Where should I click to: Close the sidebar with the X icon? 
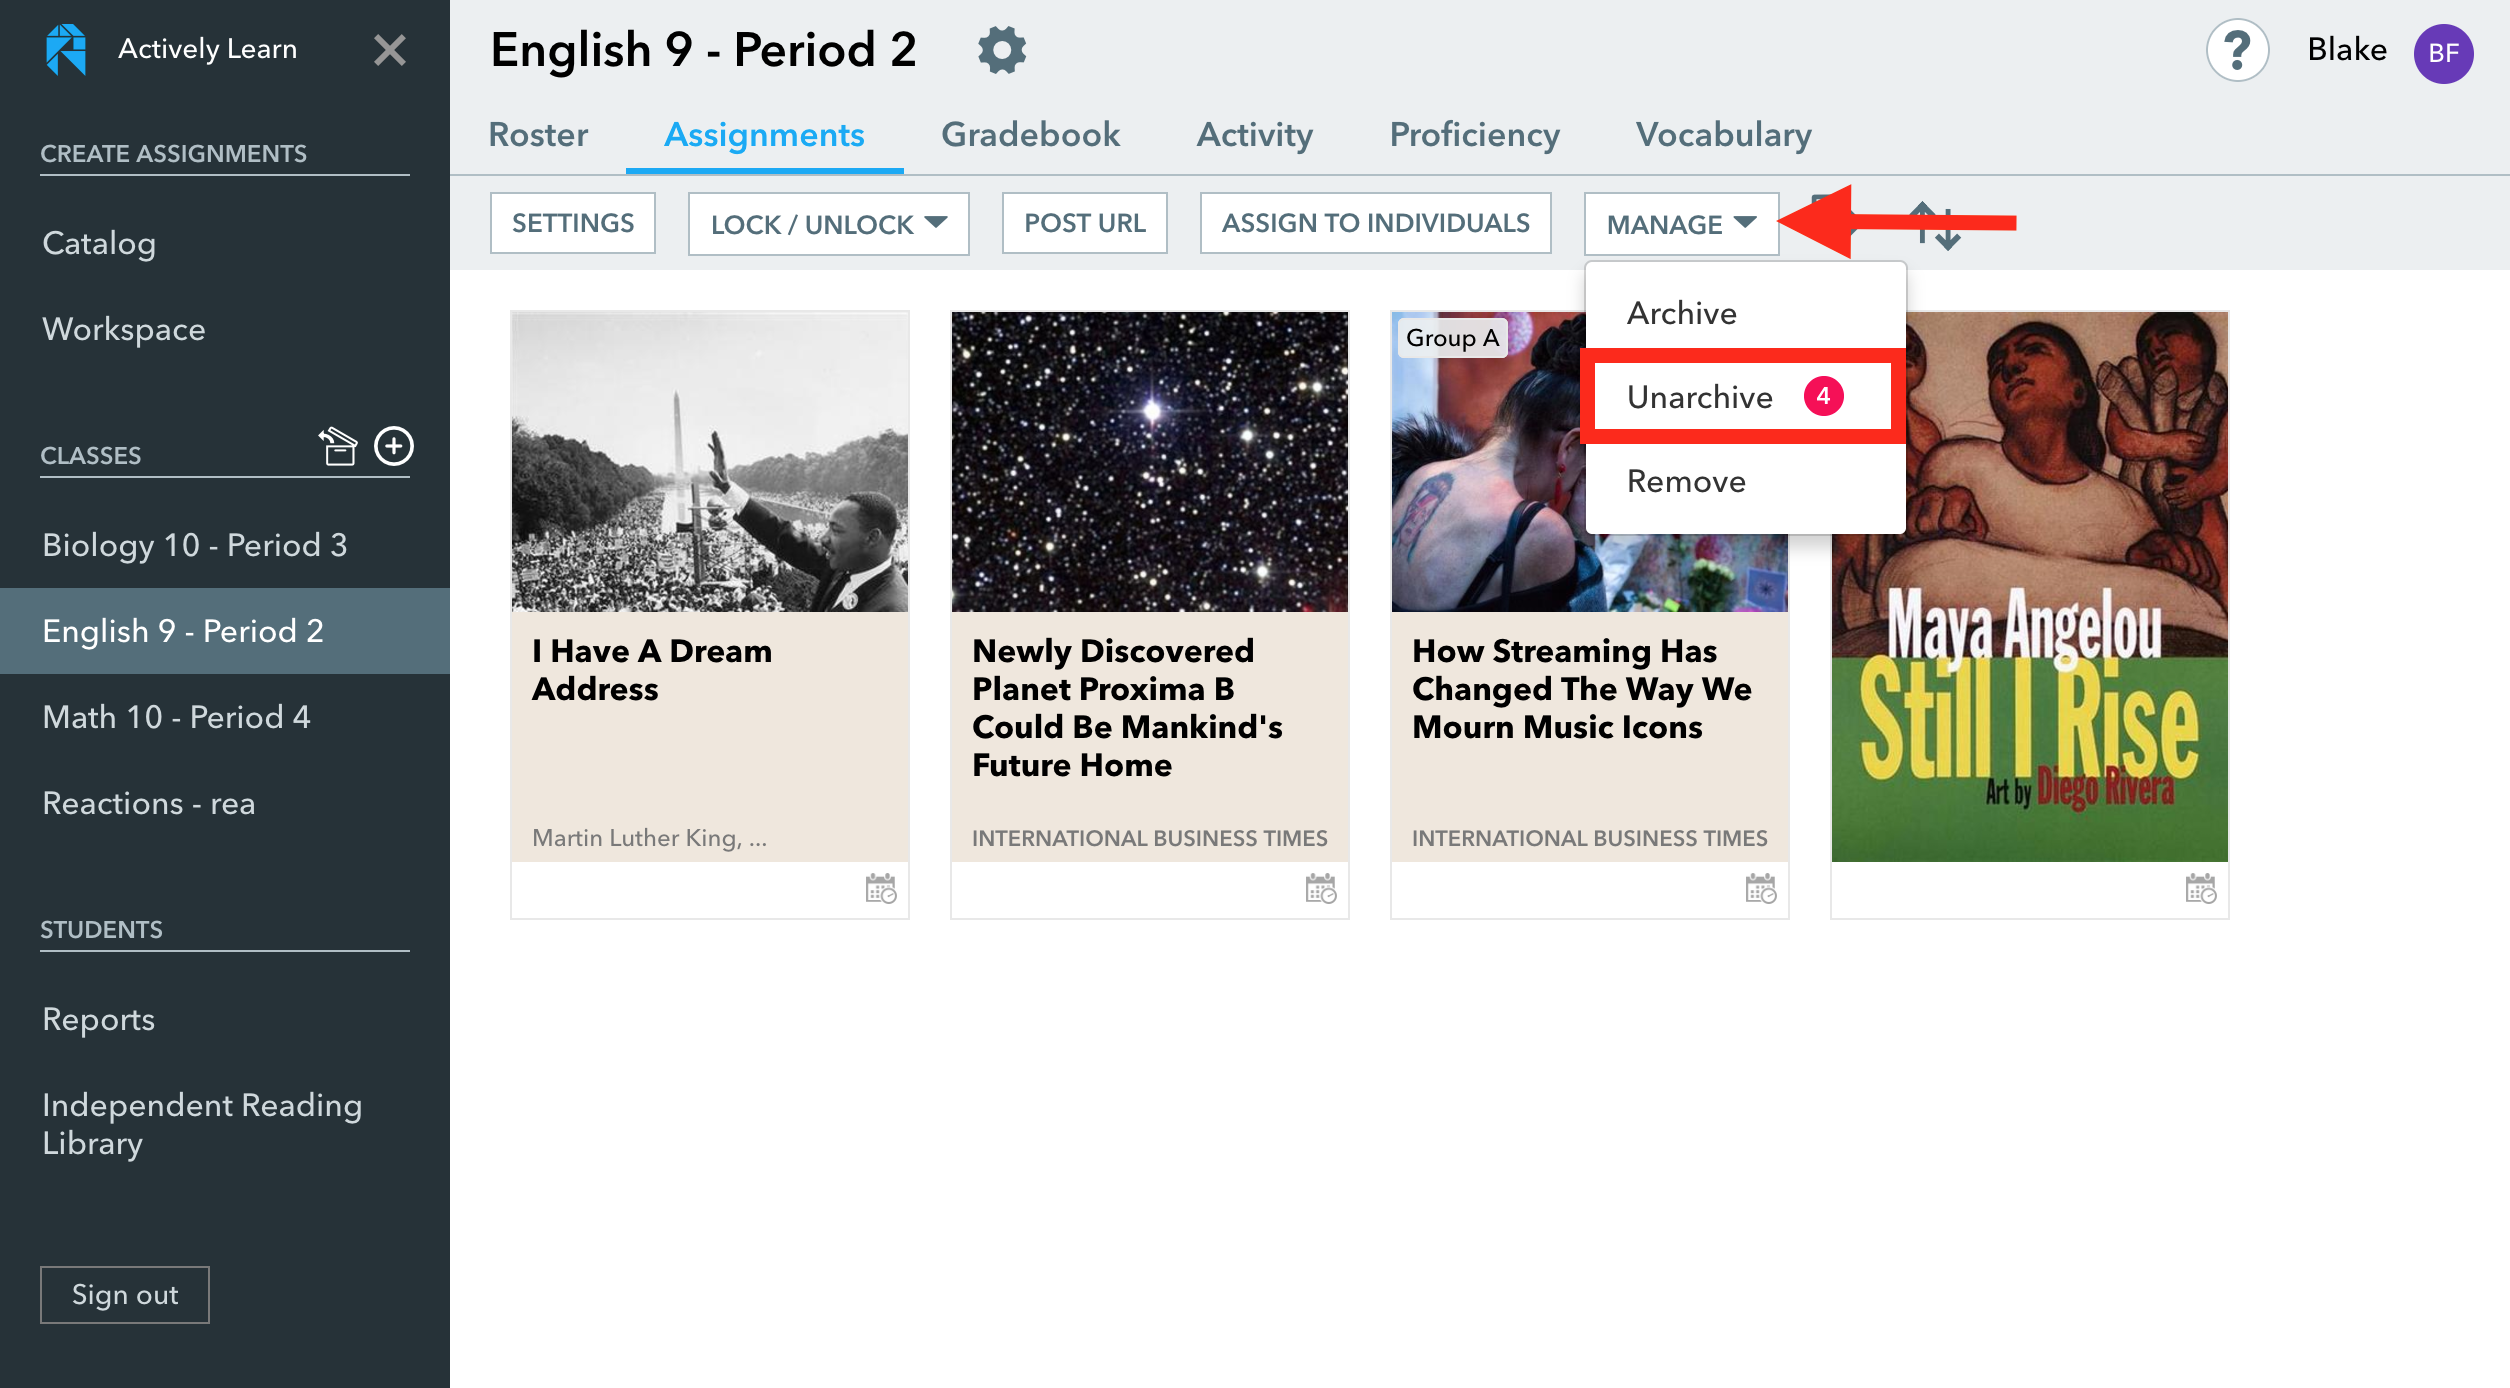click(x=390, y=49)
